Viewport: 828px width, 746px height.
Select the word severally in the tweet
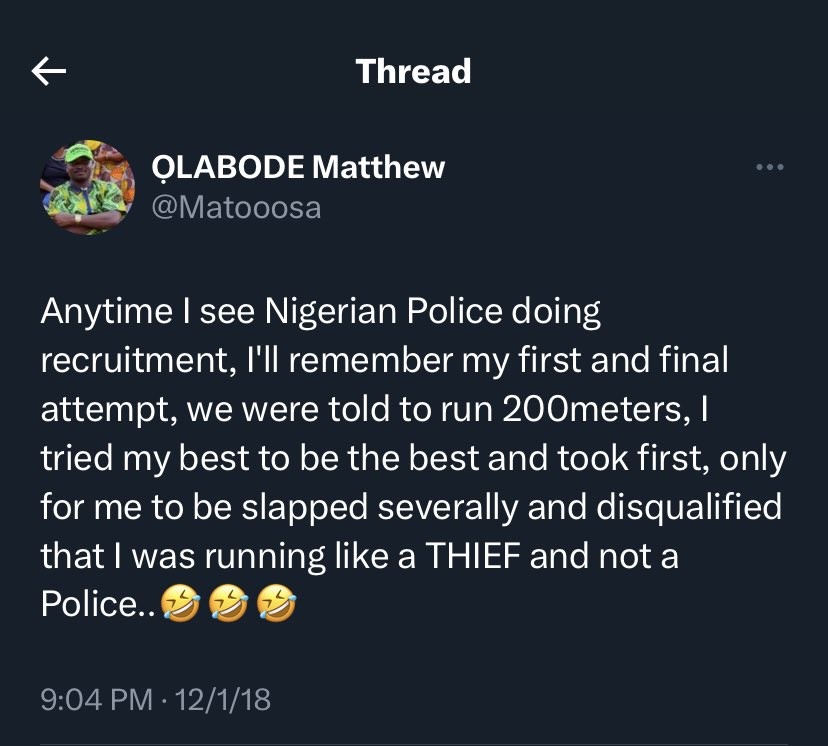[x=448, y=507]
